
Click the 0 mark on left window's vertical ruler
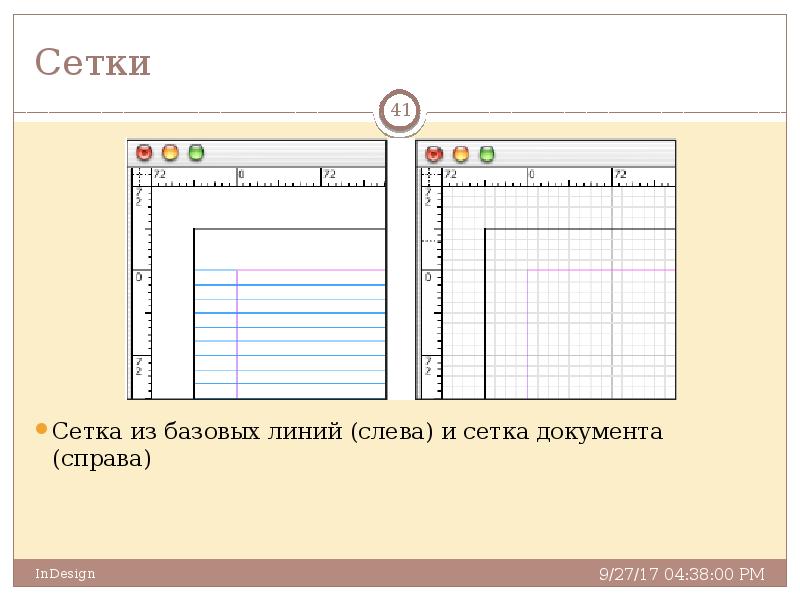coord(139,277)
